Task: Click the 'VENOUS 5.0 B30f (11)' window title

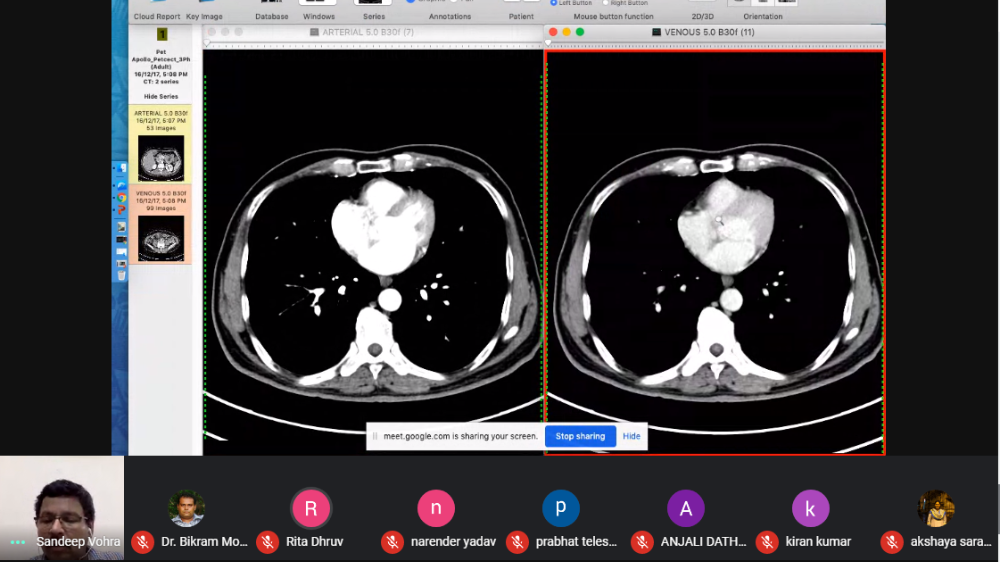Action: pyautogui.click(x=709, y=32)
